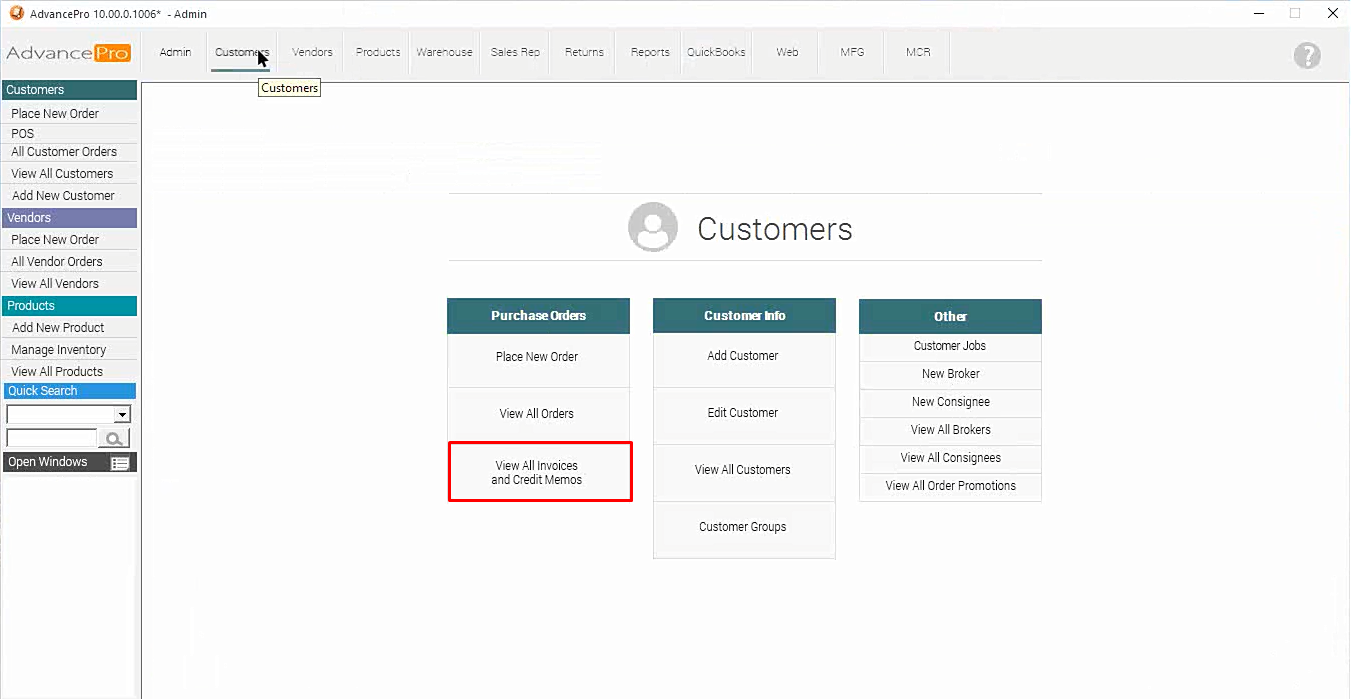This screenshot has width=1351, height=699.
Task: Open All Vendor Orders sidebar link
Action: pyautogui.click(x=57, y=262)
